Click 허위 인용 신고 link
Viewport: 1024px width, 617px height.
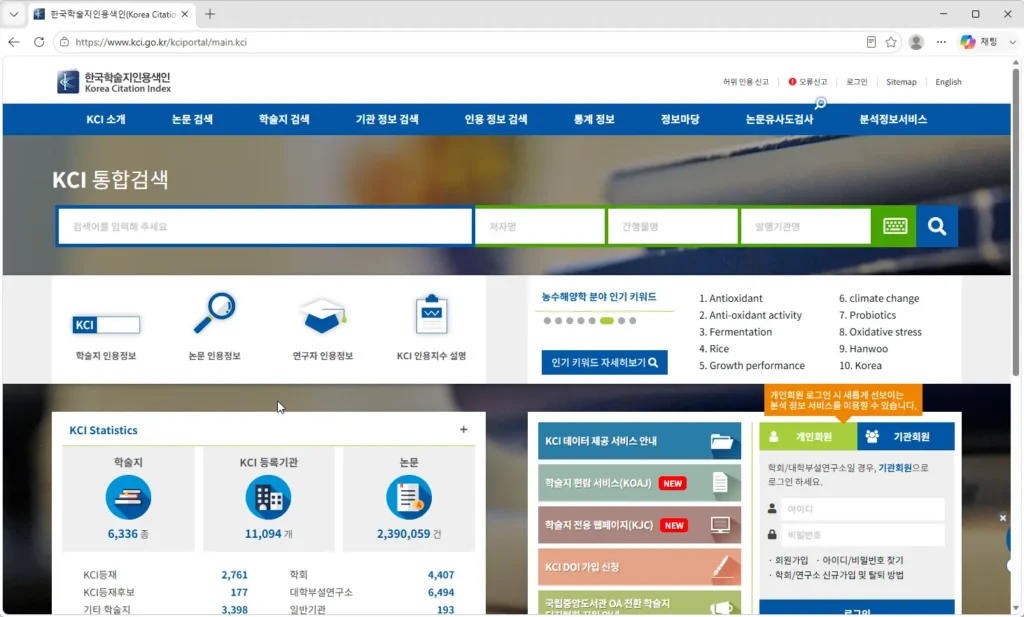pos(745,82)
